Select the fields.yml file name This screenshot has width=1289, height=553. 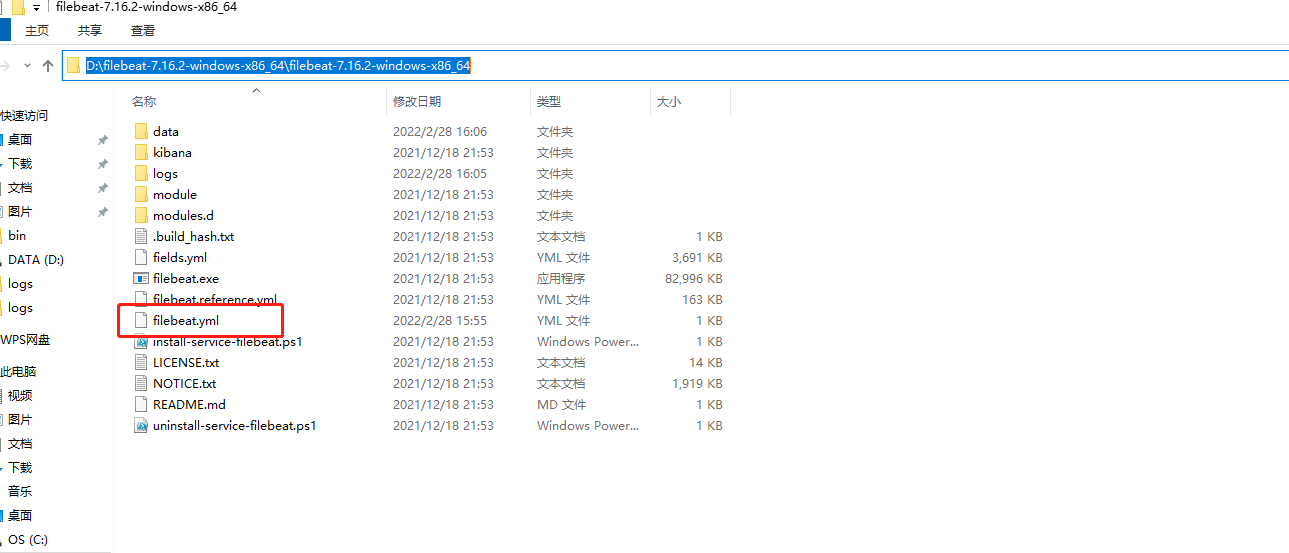coord(180,257)
